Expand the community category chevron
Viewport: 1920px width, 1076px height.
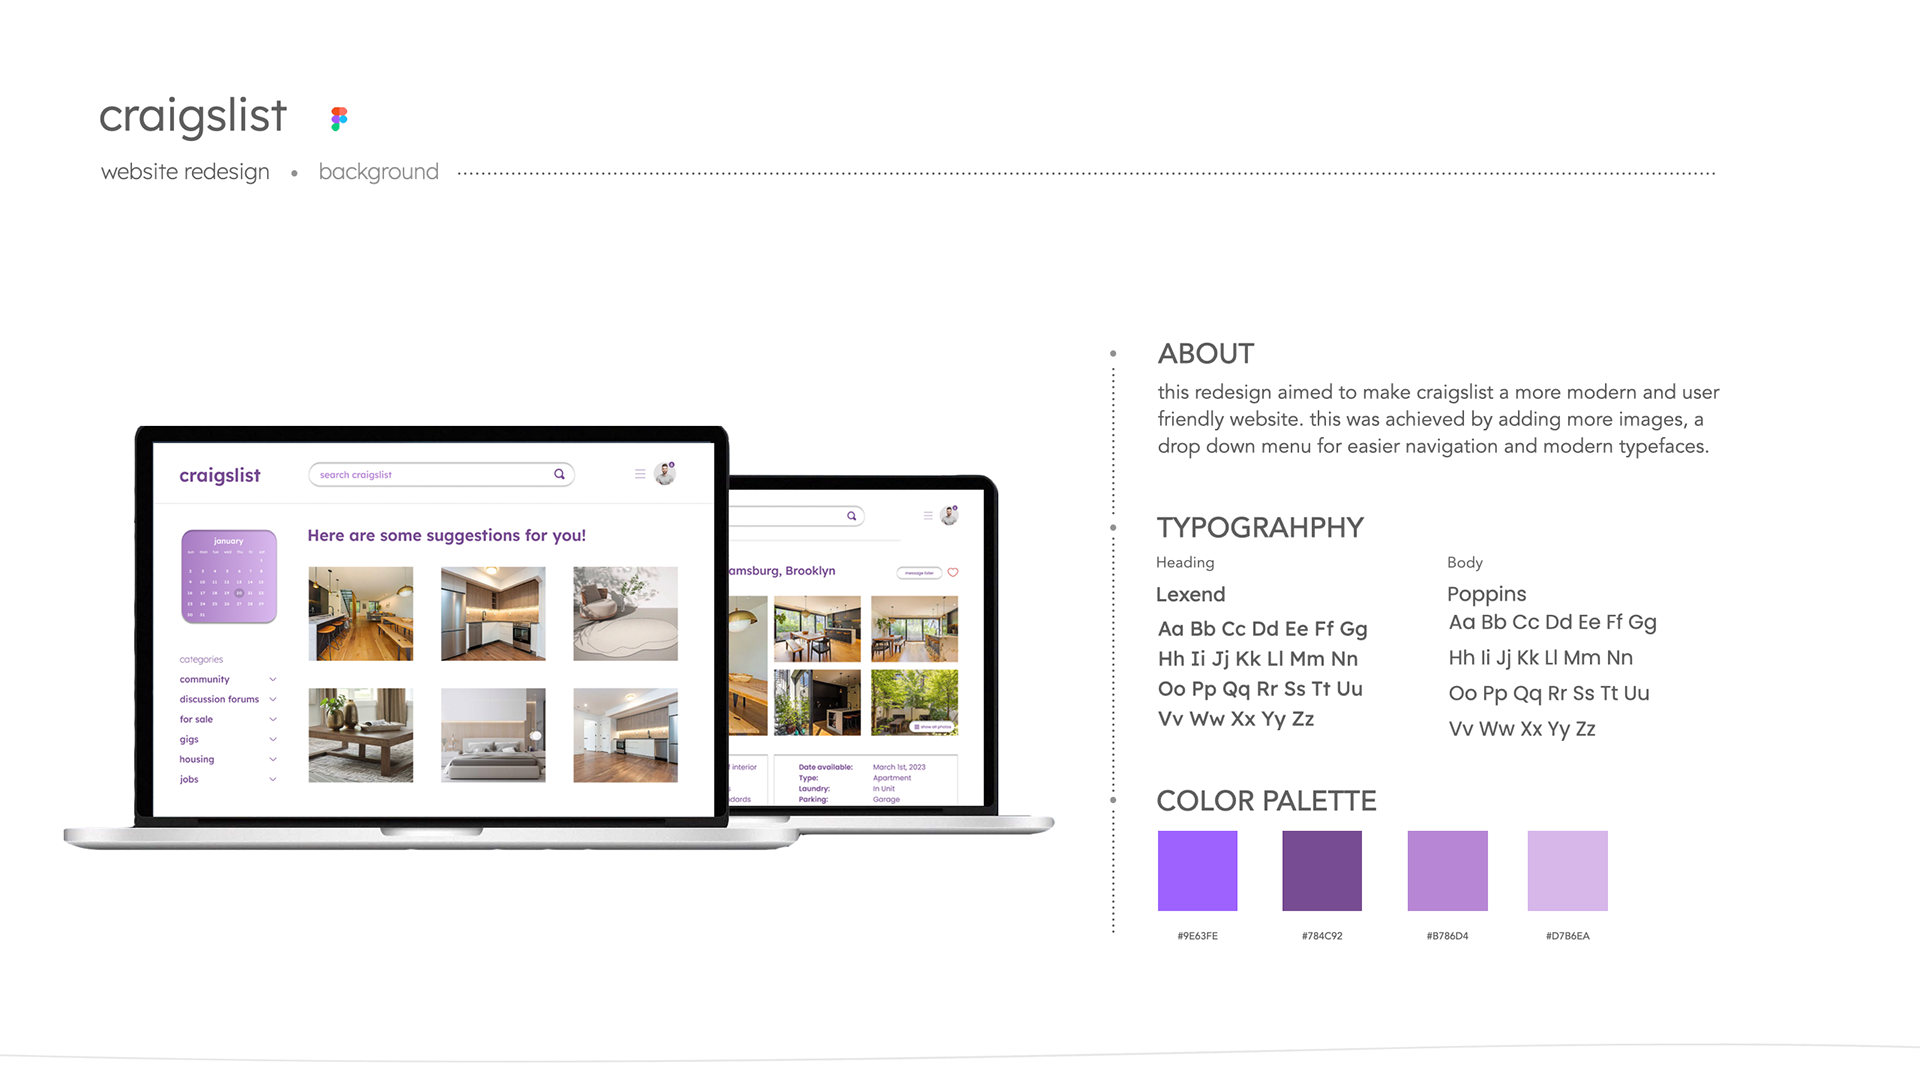click(x=273, y=679)
